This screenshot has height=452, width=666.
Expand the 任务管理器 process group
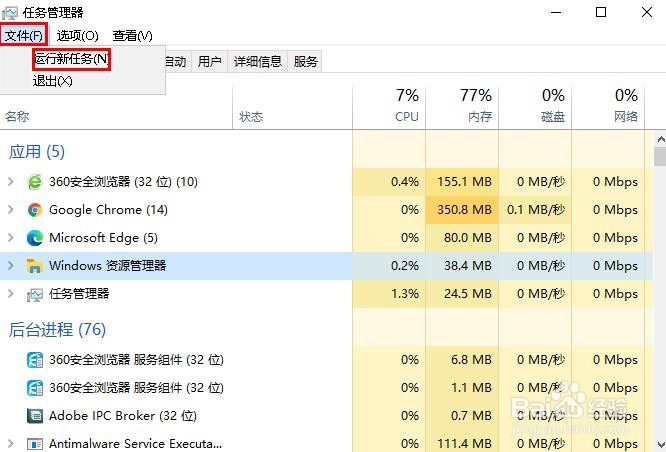click(x=11, y=294)
